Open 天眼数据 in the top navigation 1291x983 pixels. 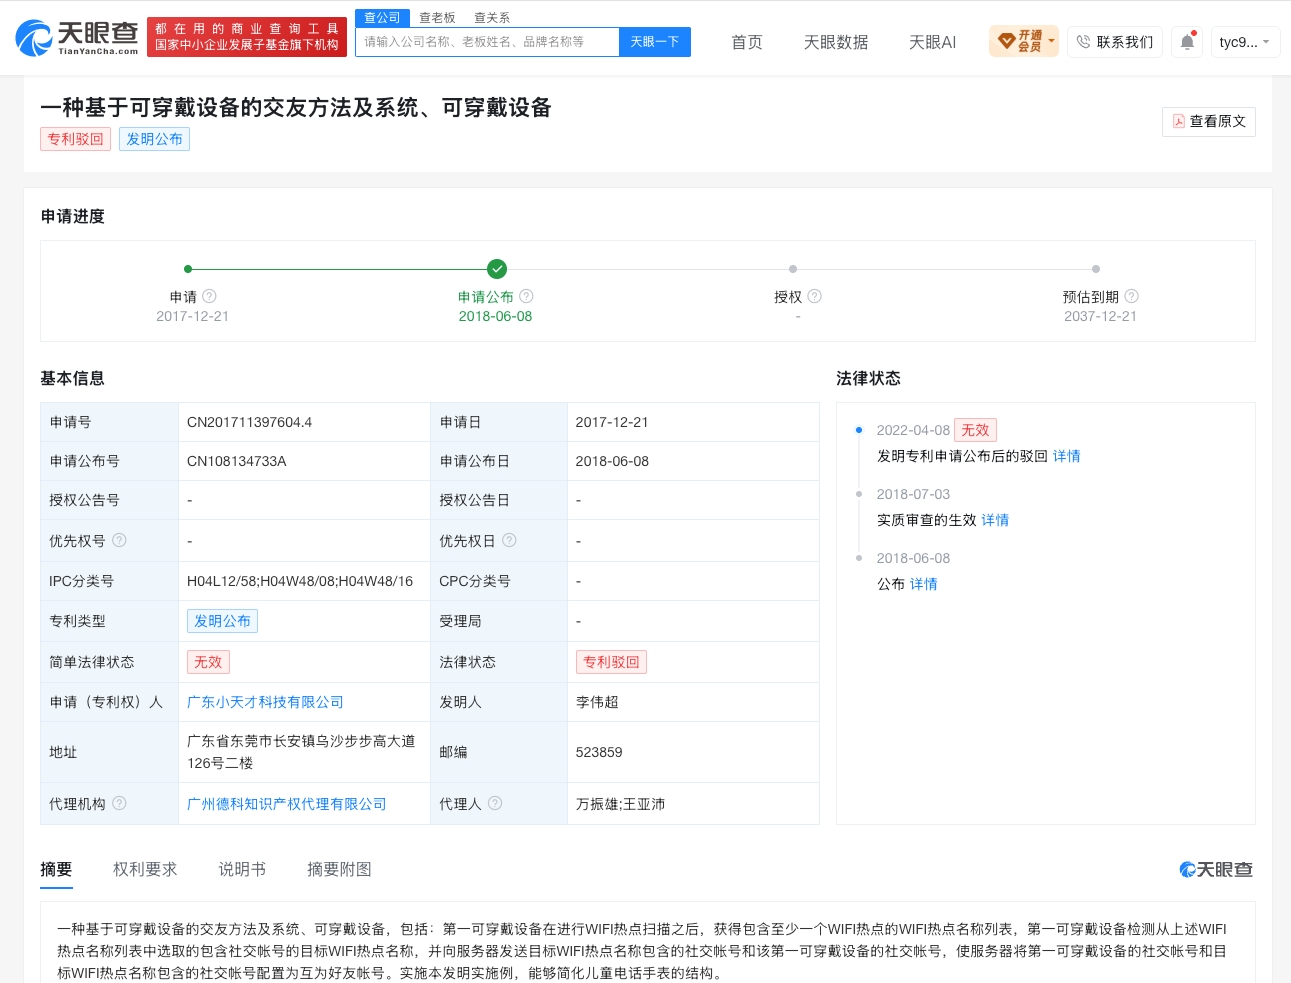[836, 42]
